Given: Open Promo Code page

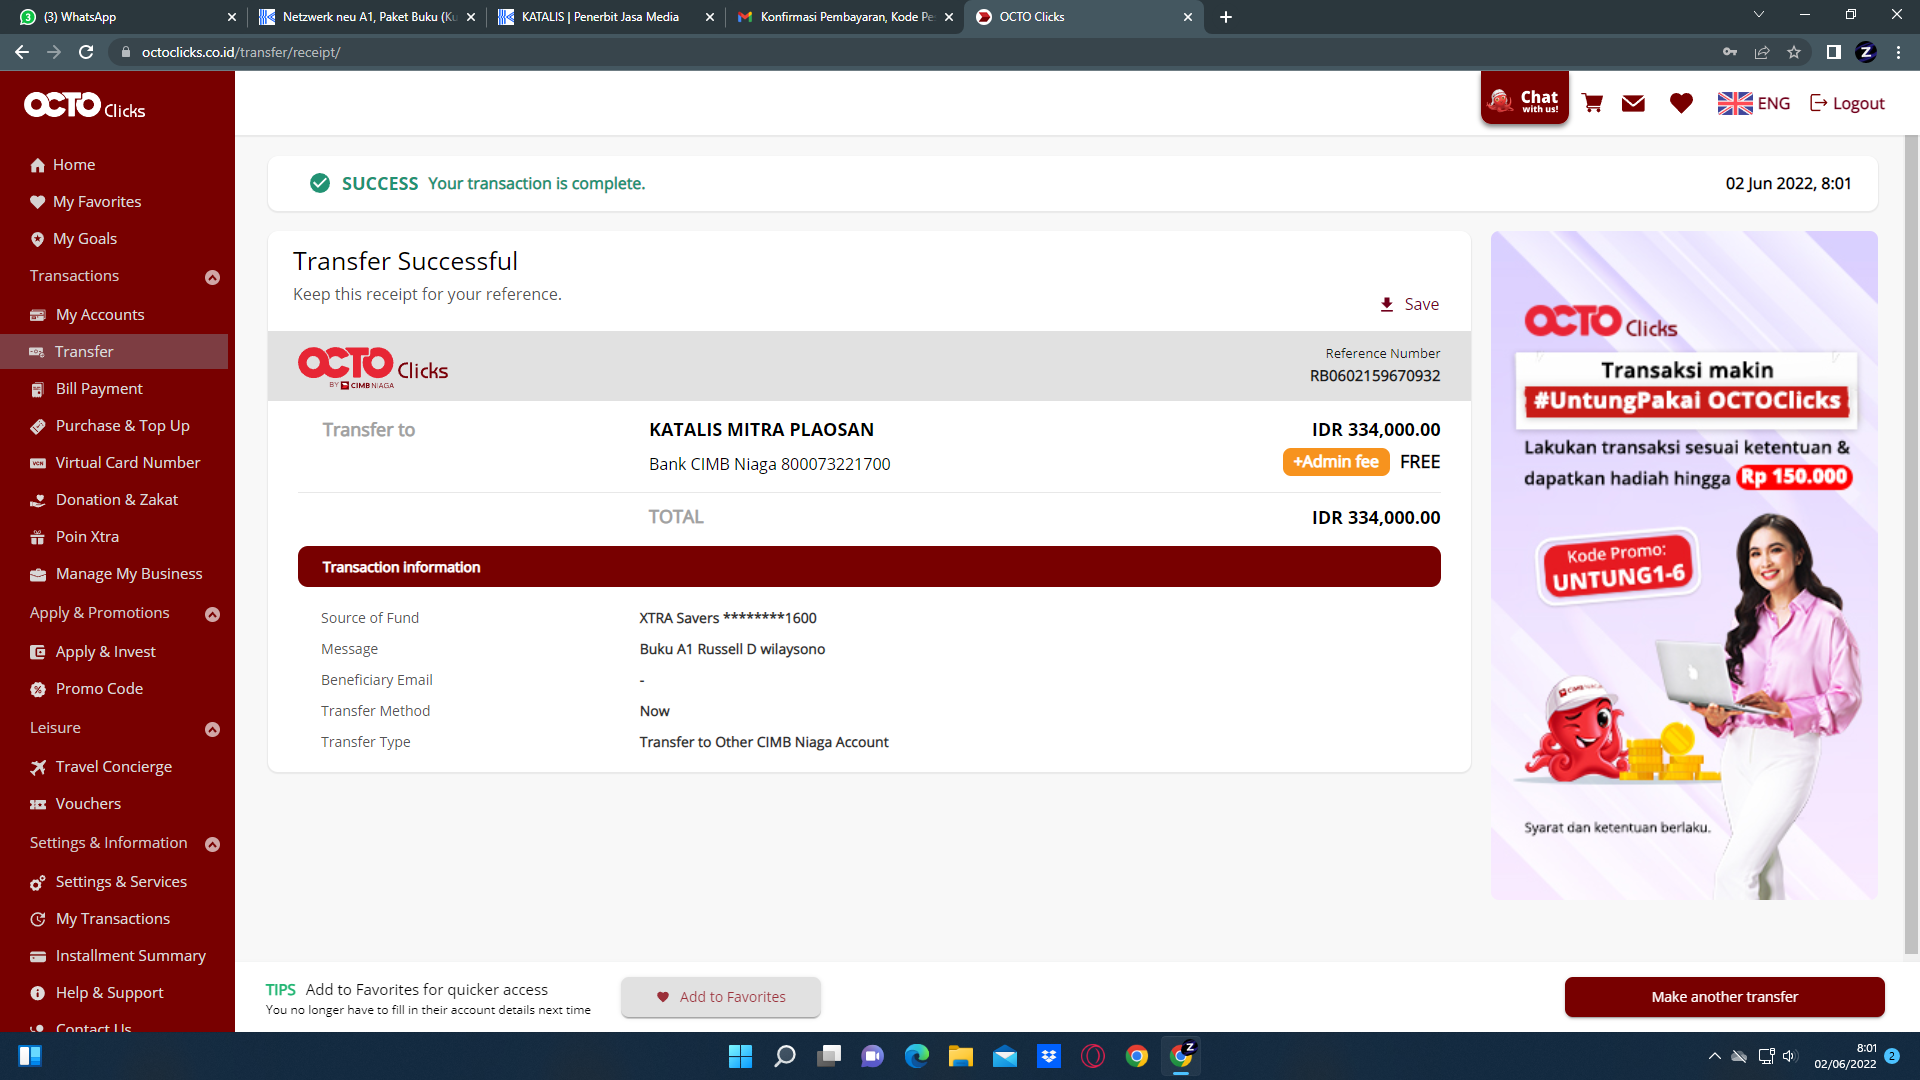Looking at the screenshot, I should tap(87, 688).
